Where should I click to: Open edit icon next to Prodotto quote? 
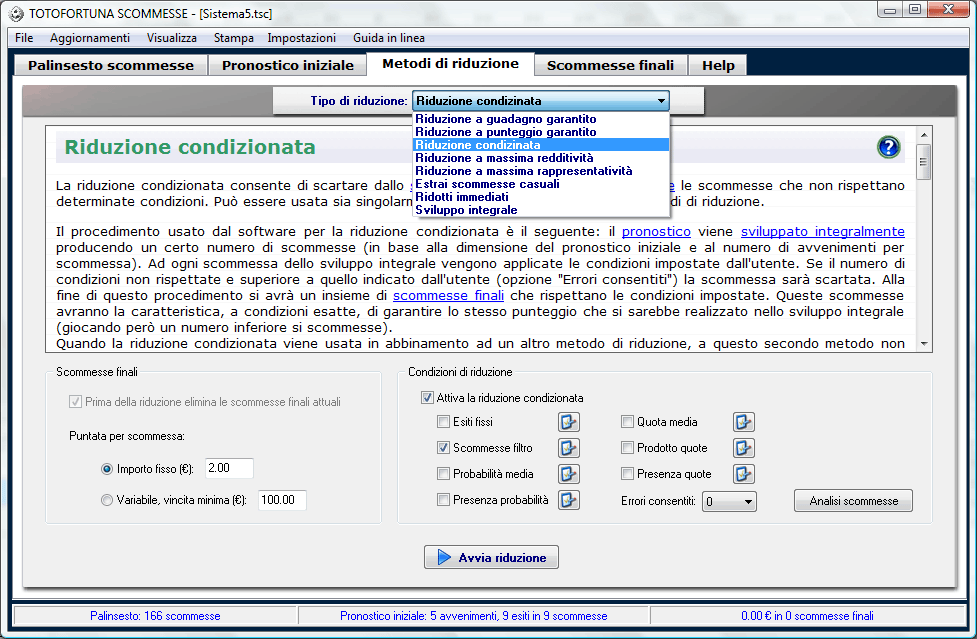[744, 448]
